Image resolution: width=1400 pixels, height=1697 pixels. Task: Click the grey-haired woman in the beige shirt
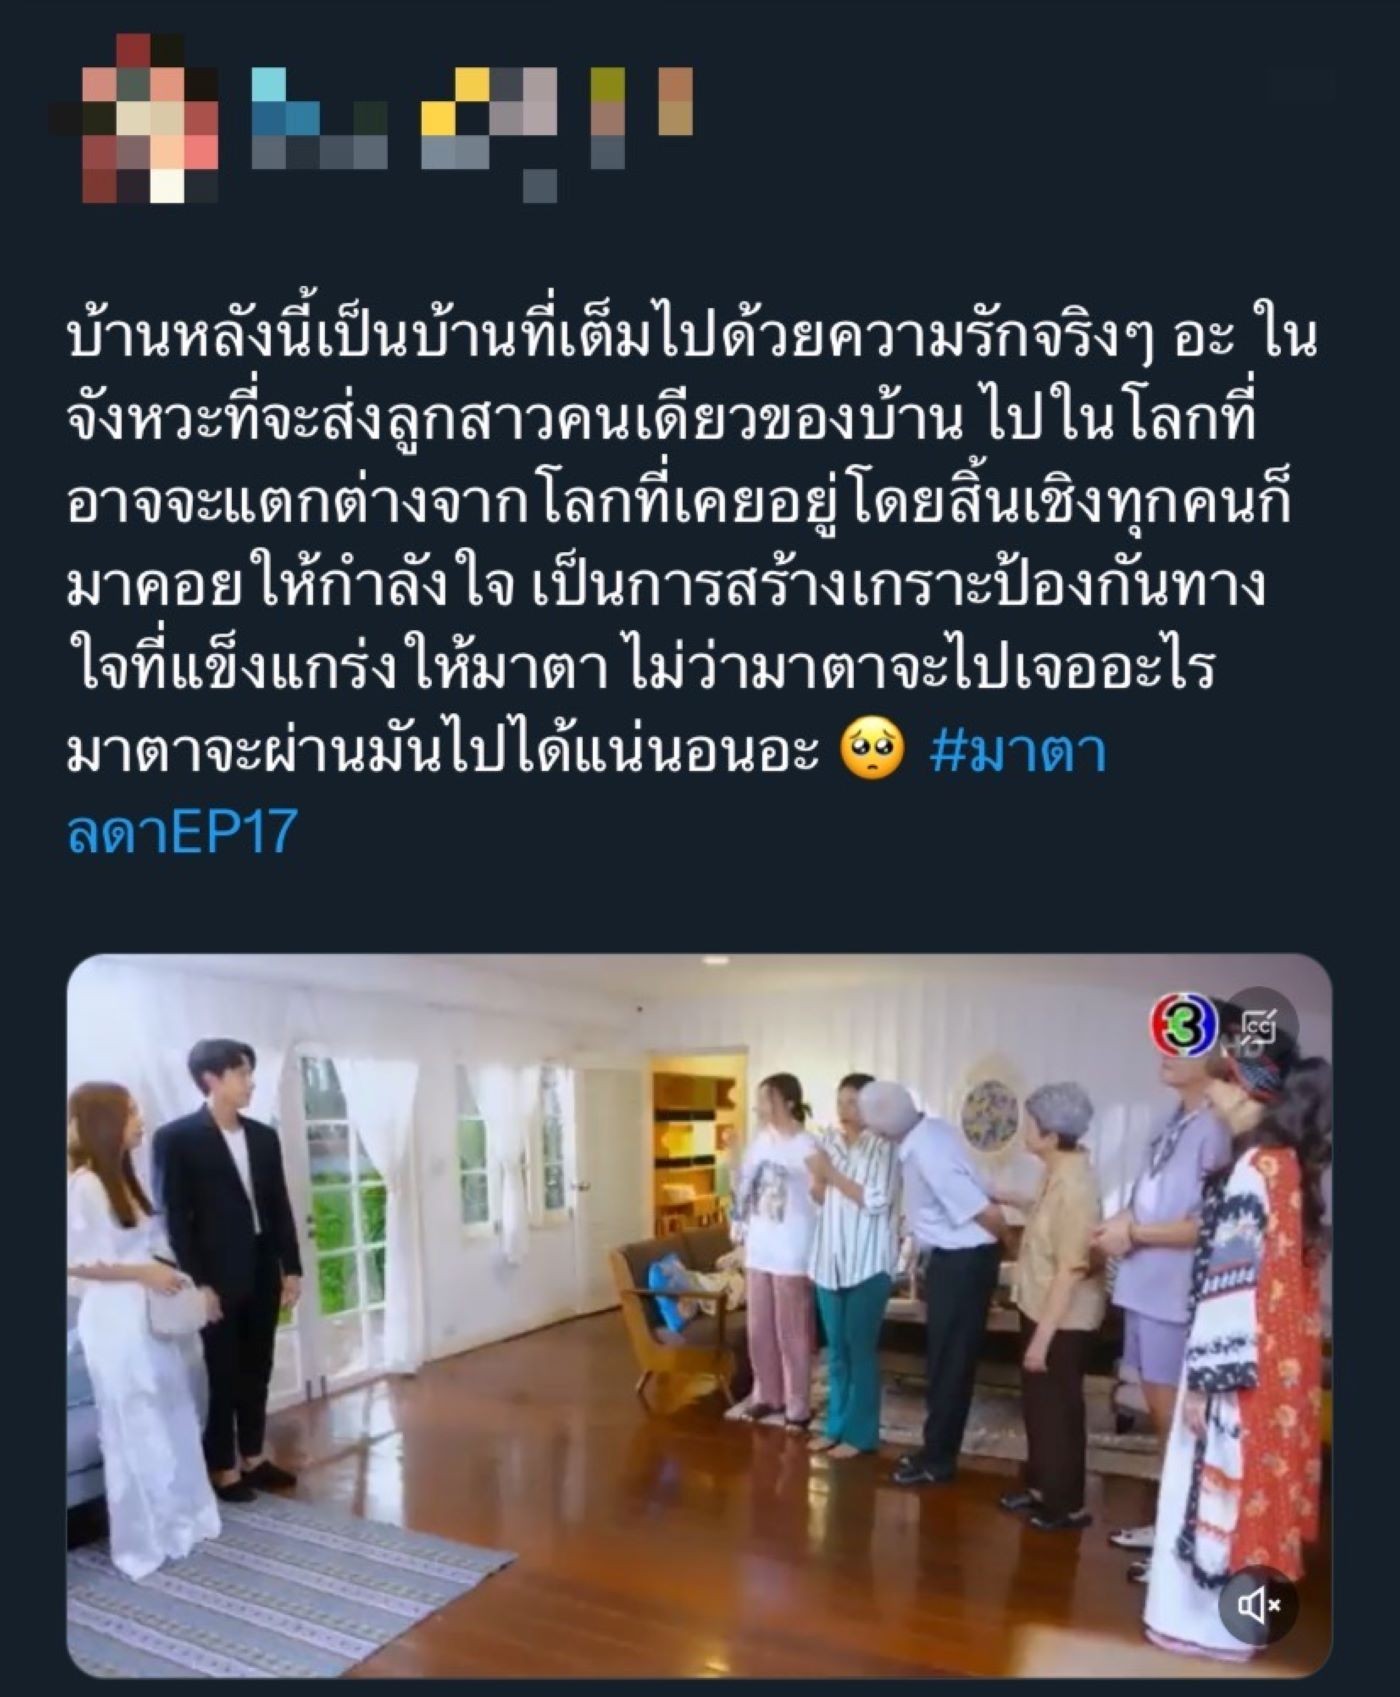point(1057,1300)
